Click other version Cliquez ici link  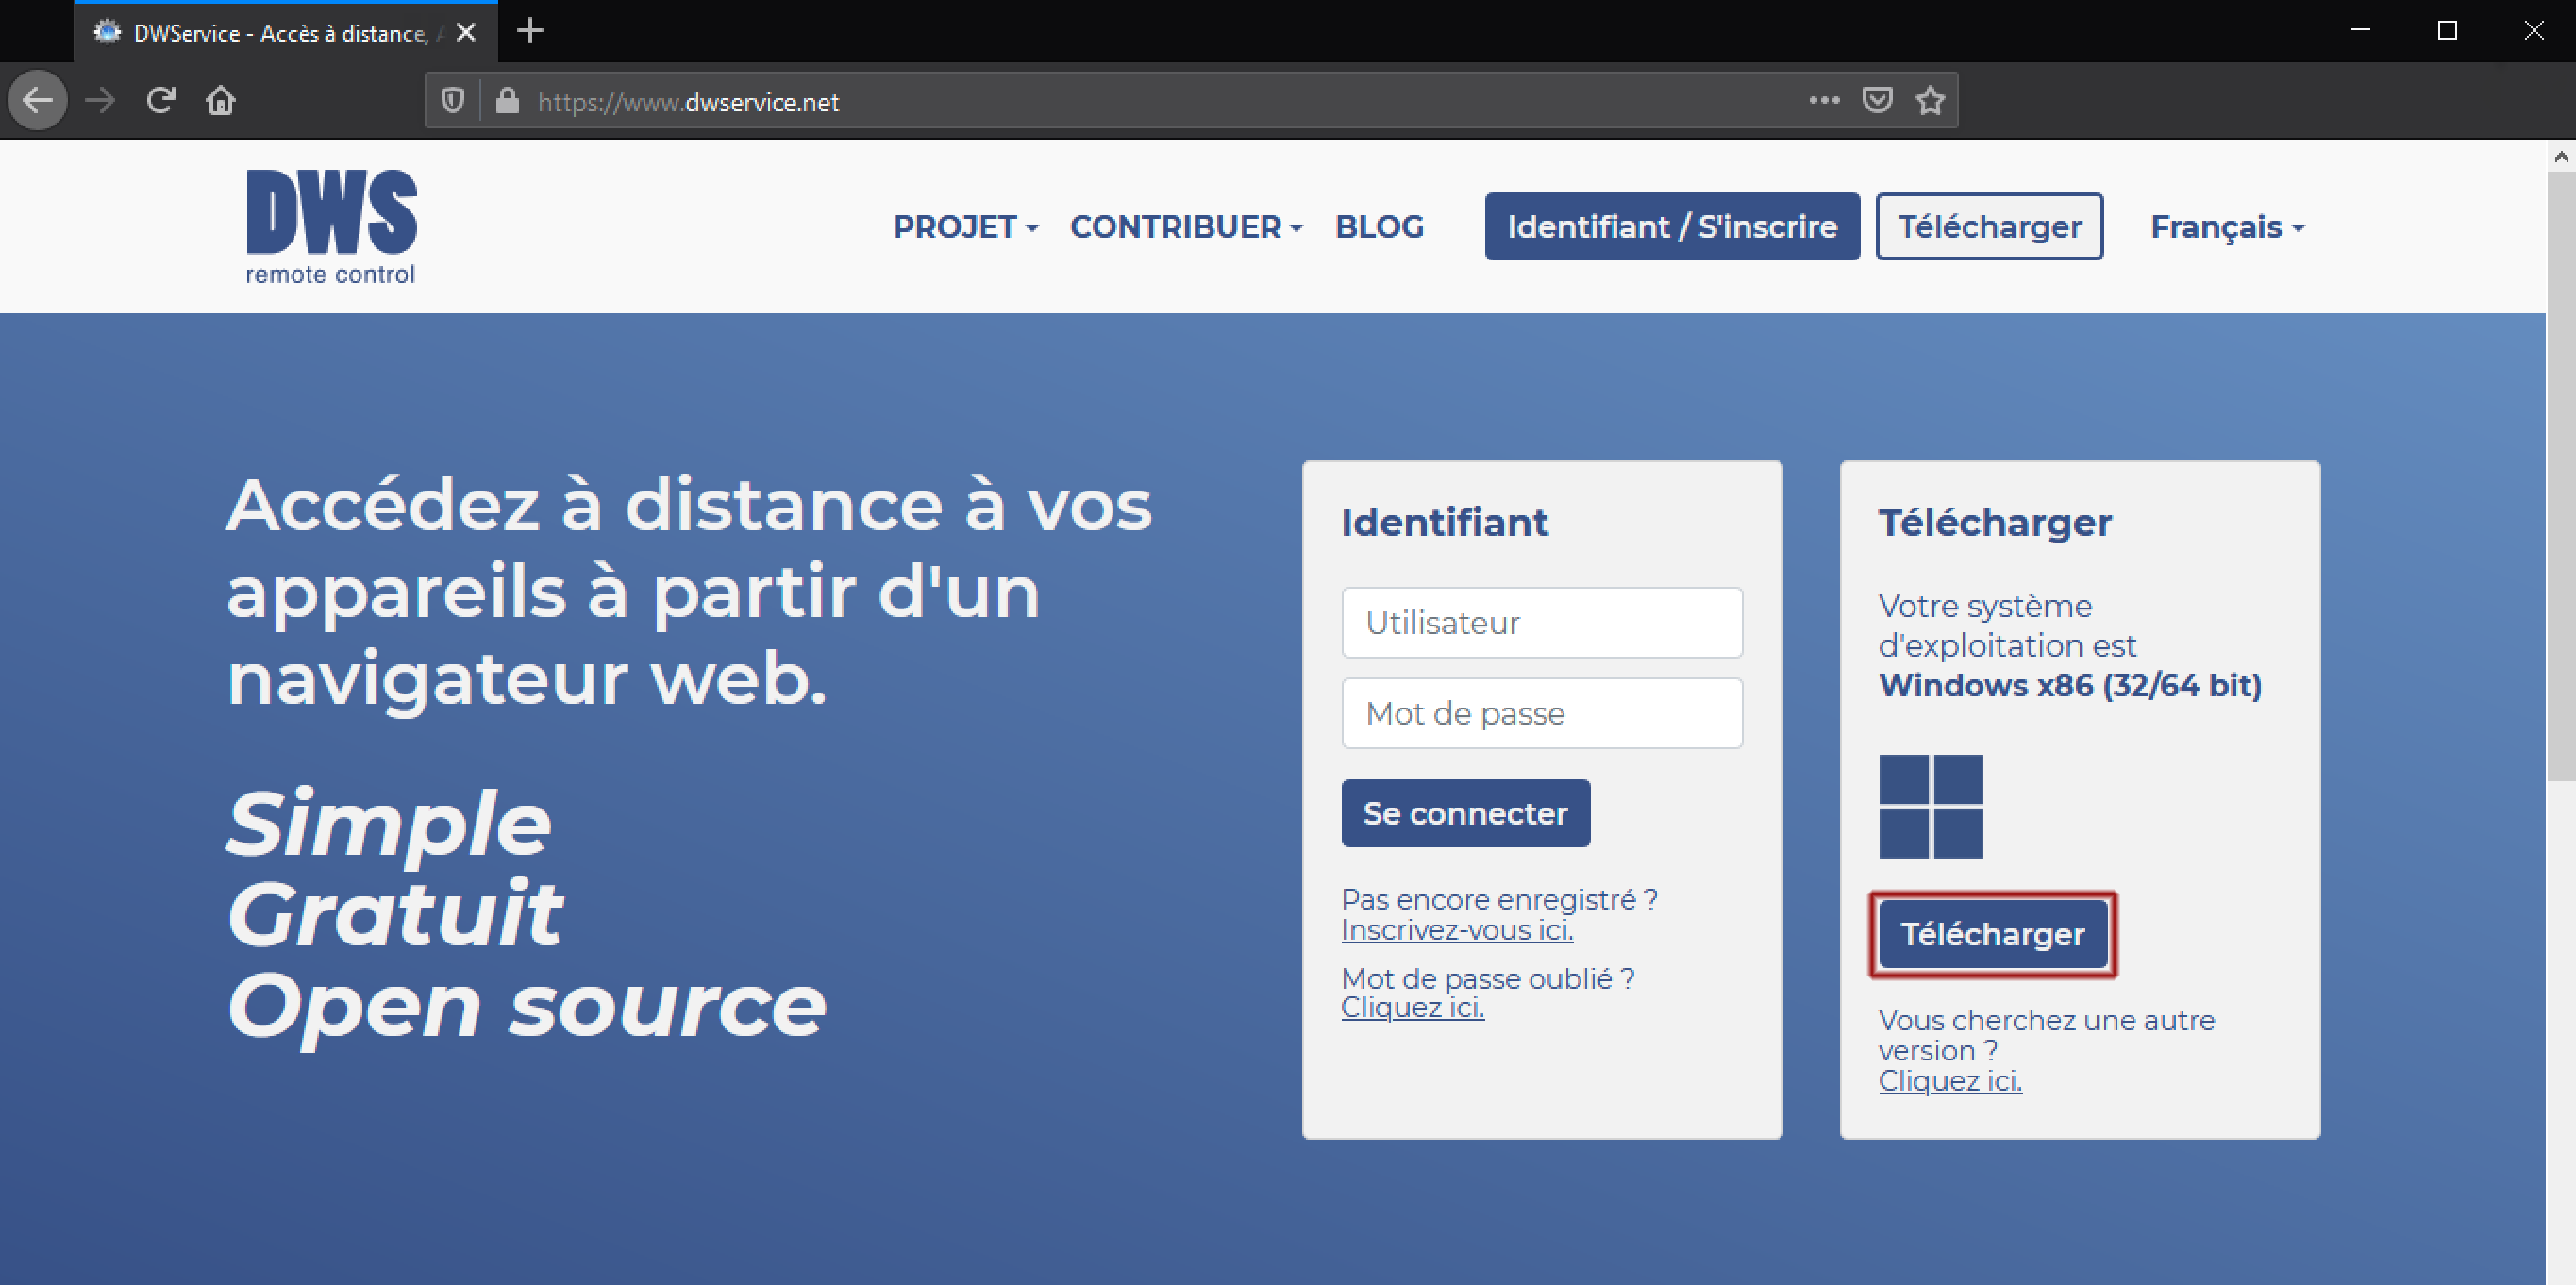[1950, 1080]
